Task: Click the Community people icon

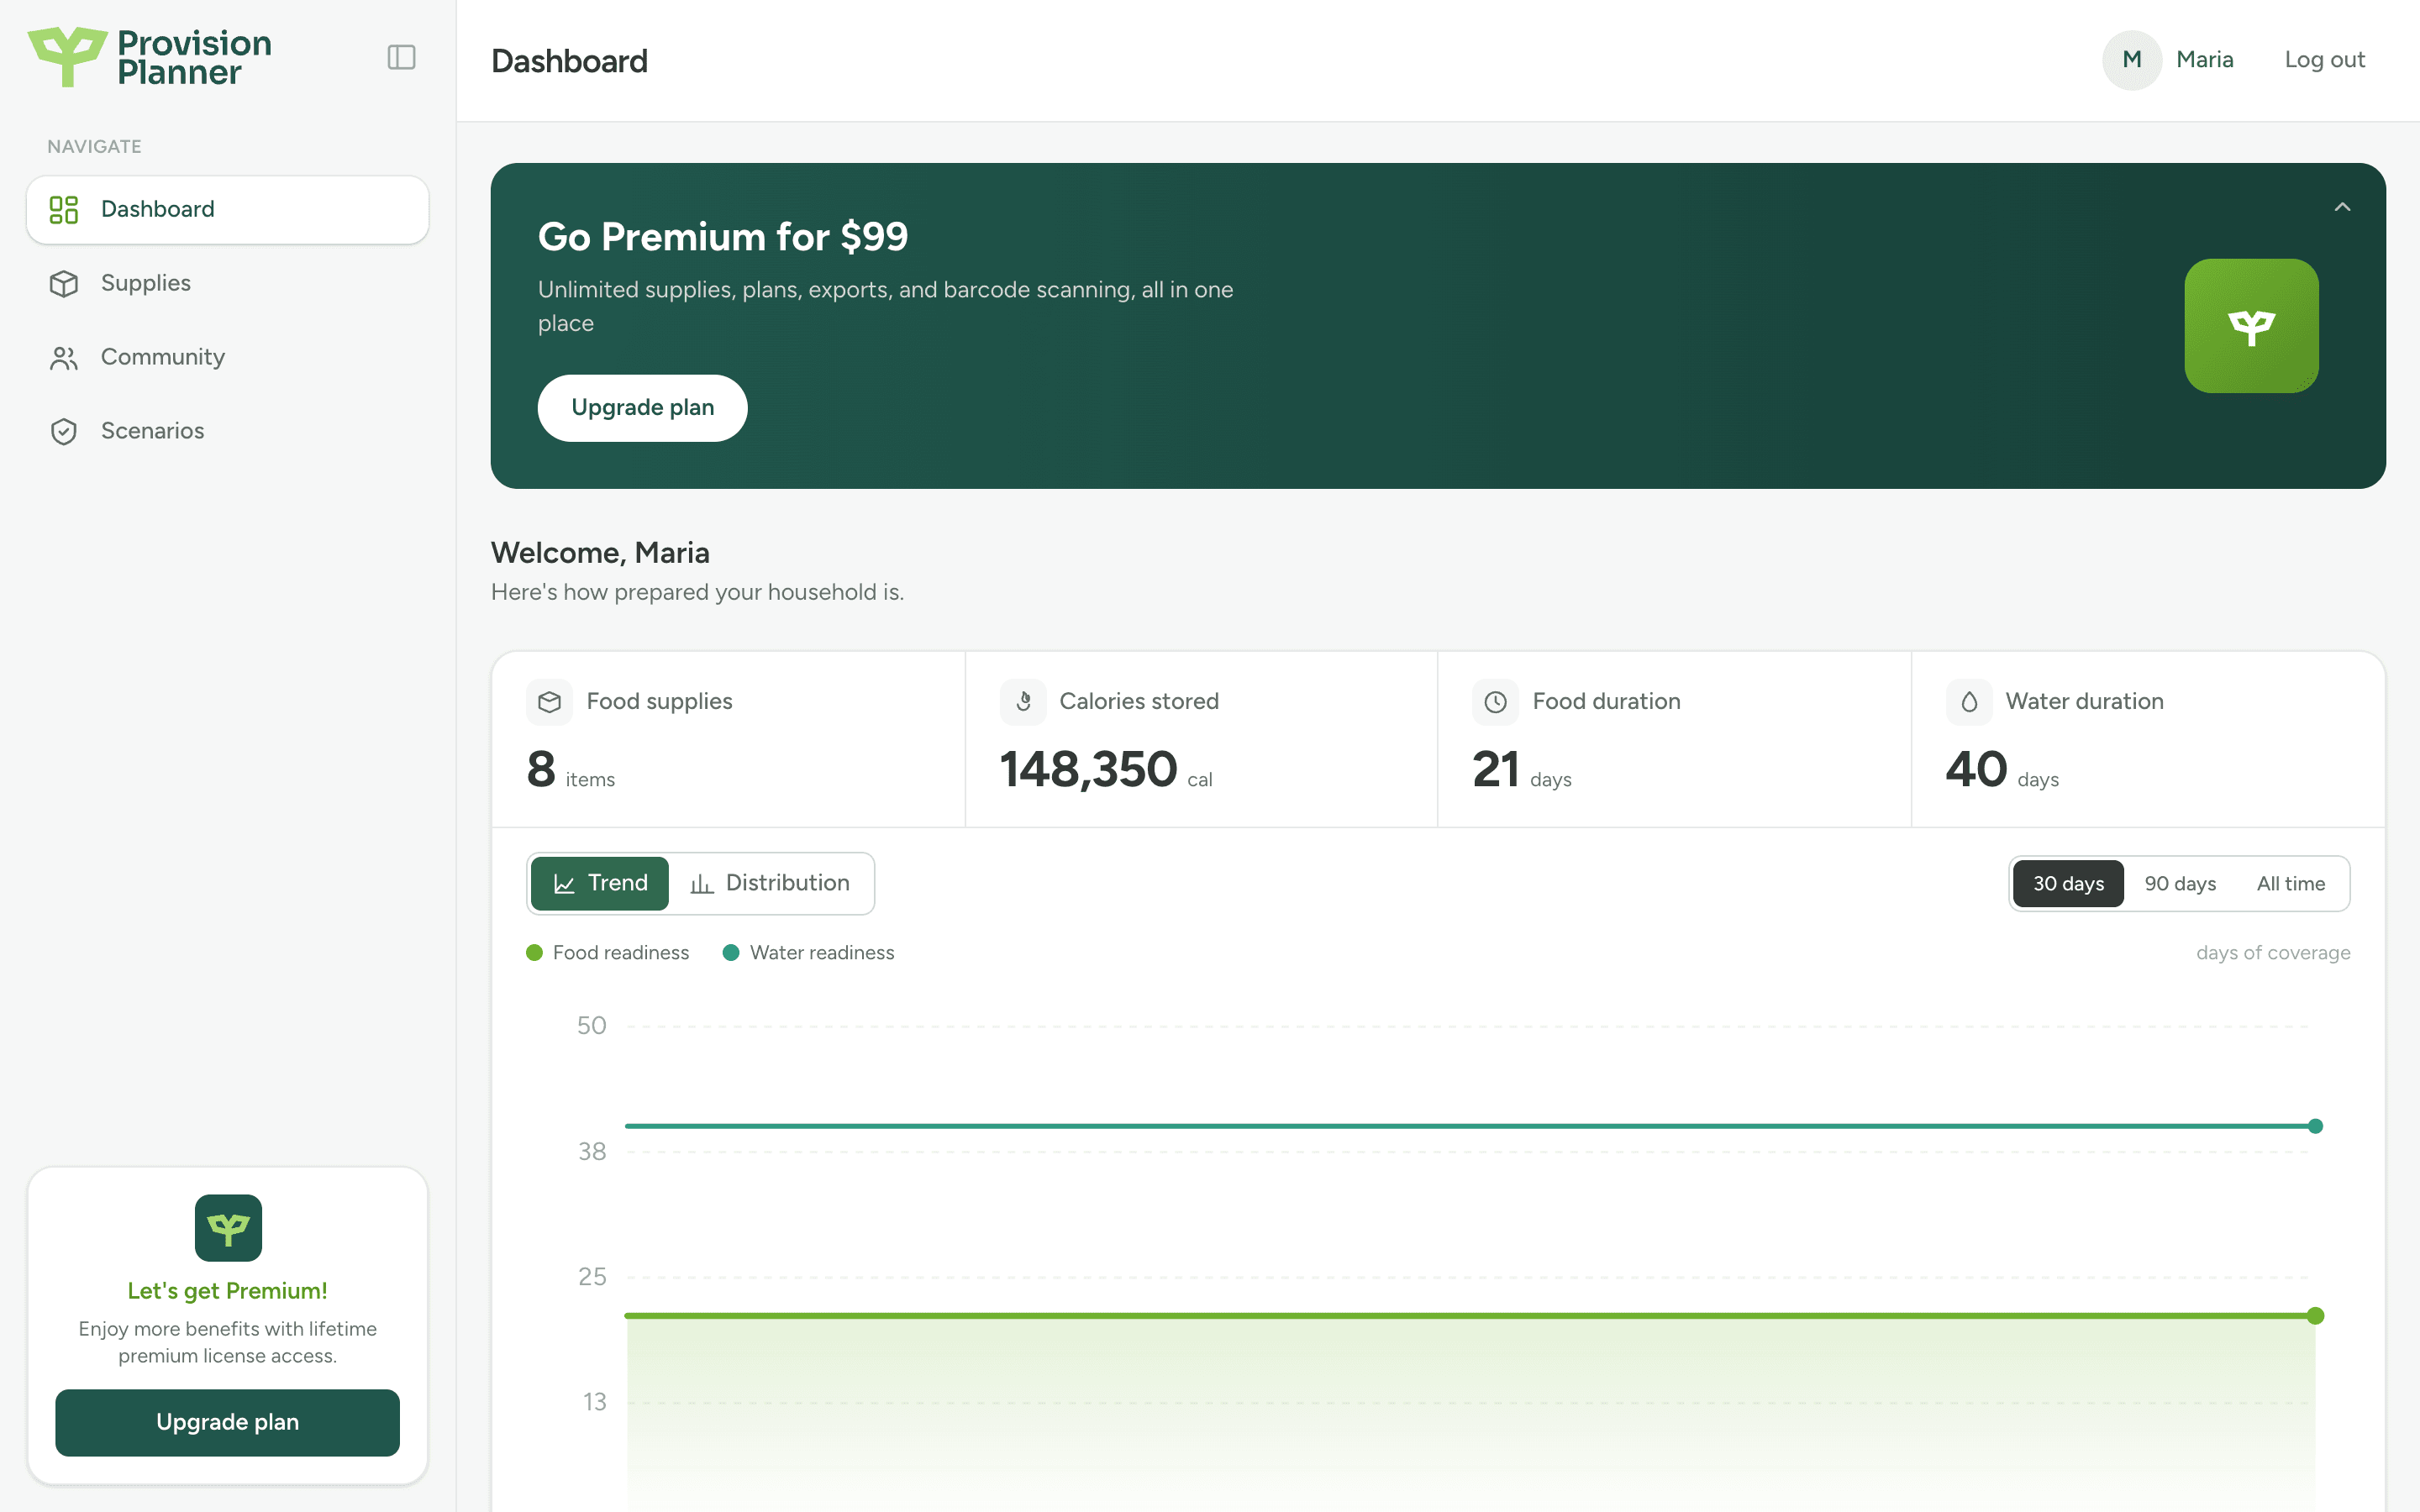Action: pos(64,357)
